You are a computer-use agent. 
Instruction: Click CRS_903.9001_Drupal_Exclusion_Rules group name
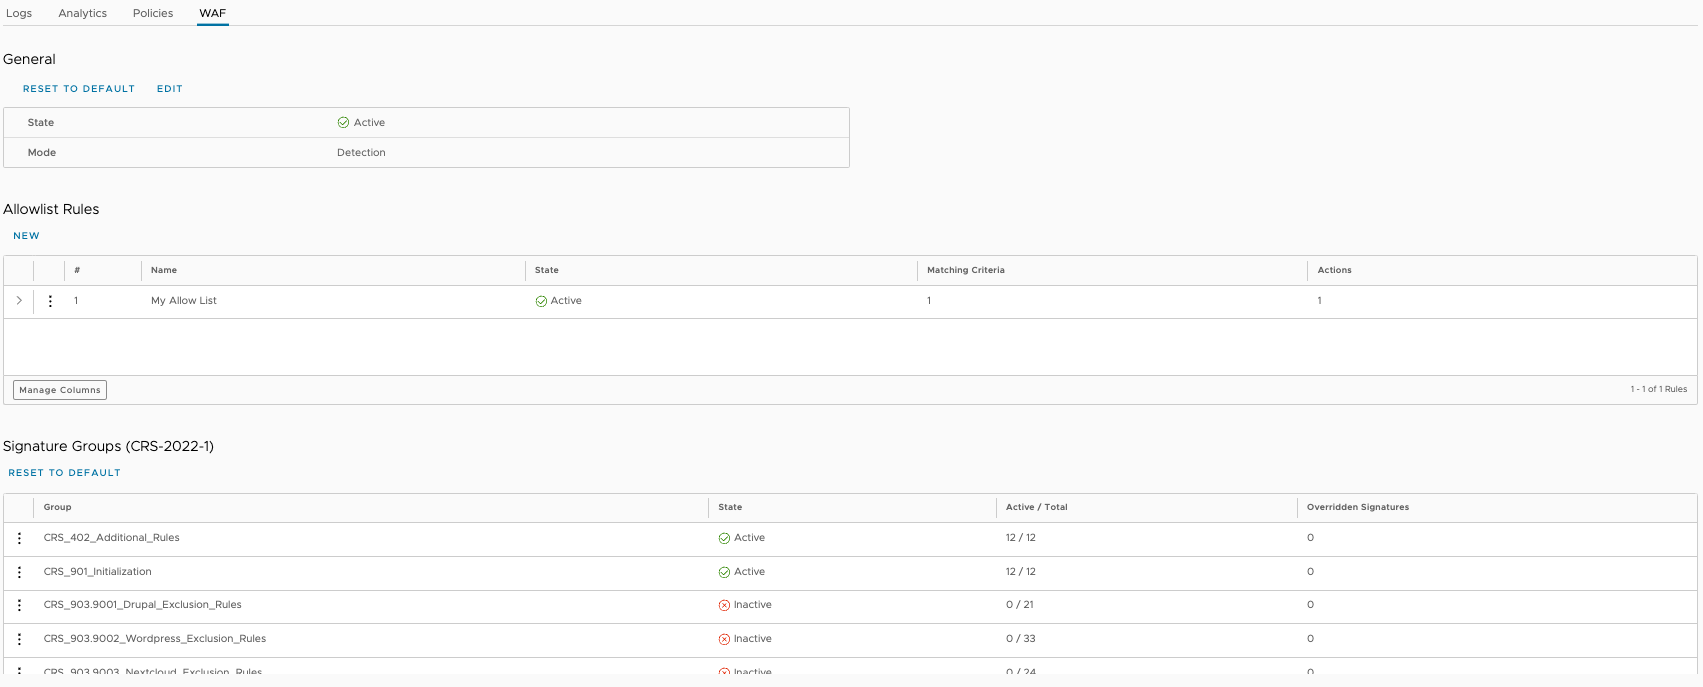tap(143, 605)
